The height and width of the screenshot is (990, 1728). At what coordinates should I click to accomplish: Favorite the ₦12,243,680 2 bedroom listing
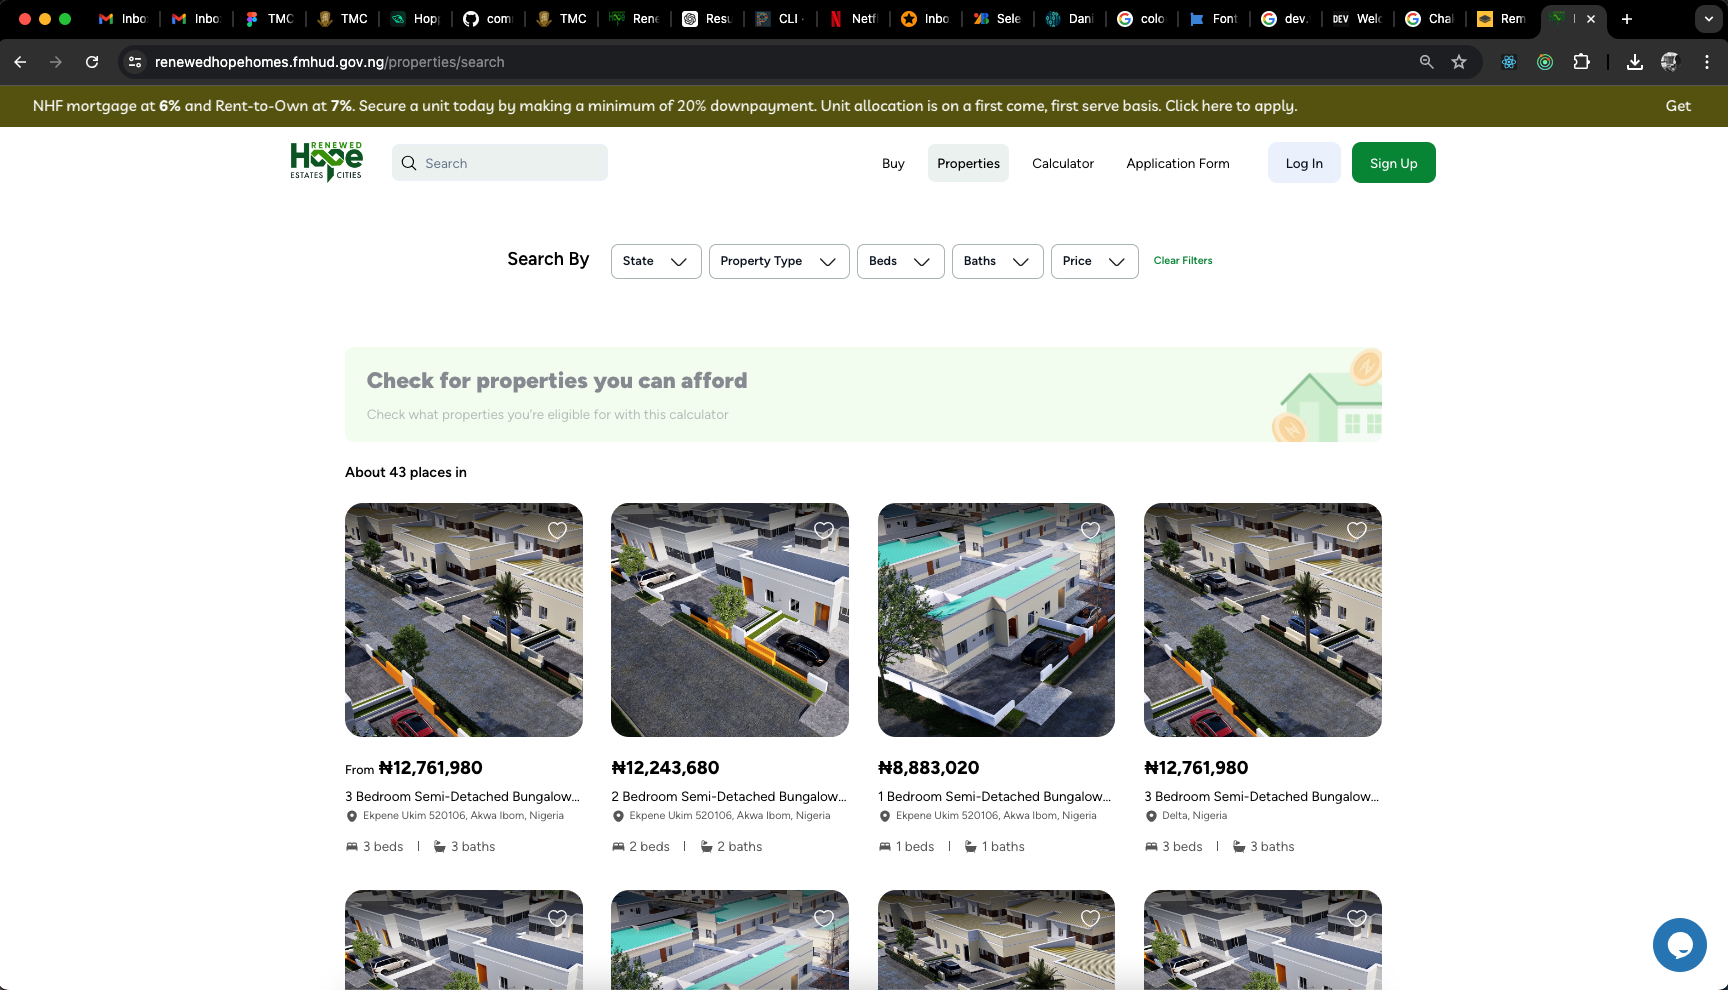pos(823,530)
